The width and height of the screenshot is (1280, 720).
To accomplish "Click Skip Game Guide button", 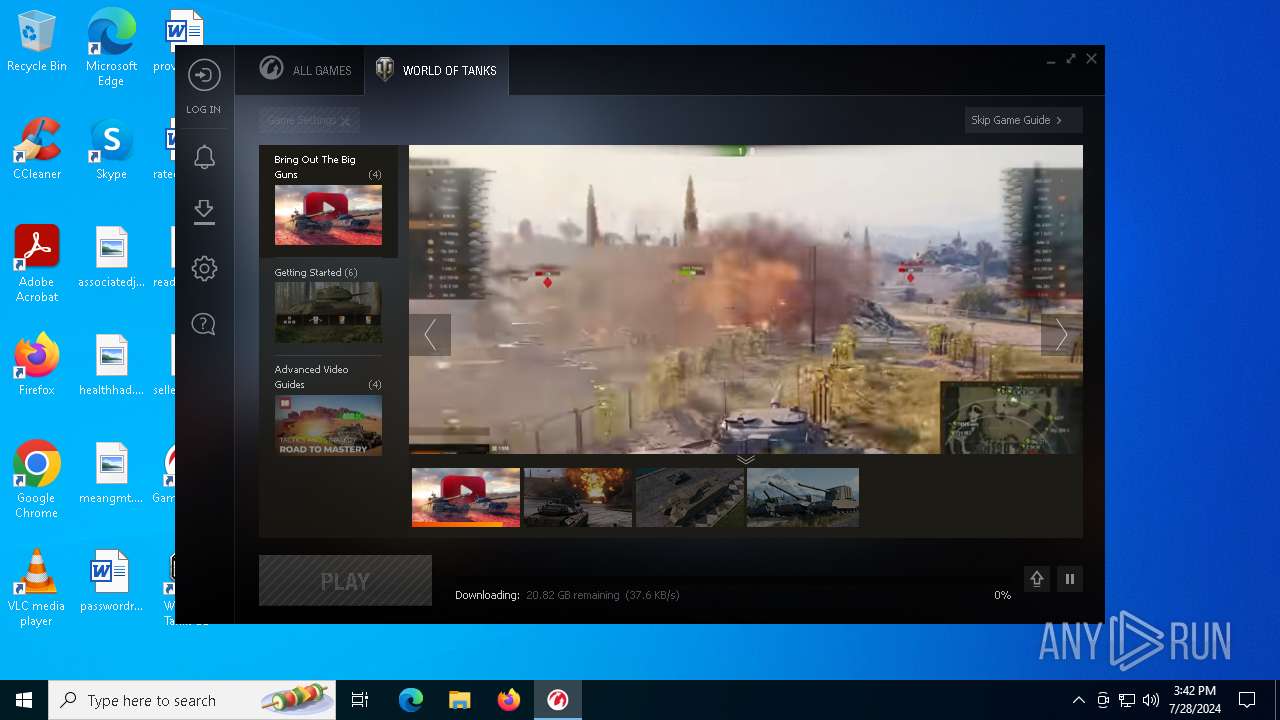I will point(1023,120).
